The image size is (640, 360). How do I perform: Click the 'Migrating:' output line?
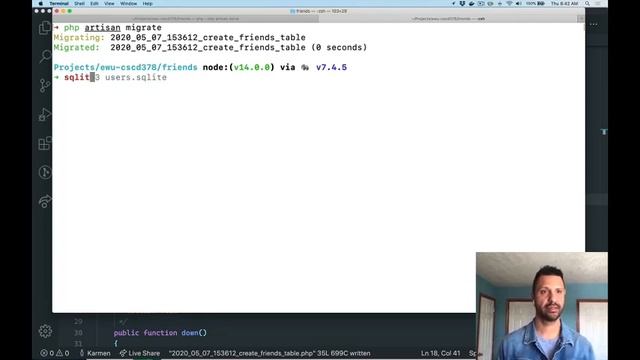[x=180, y=38]
